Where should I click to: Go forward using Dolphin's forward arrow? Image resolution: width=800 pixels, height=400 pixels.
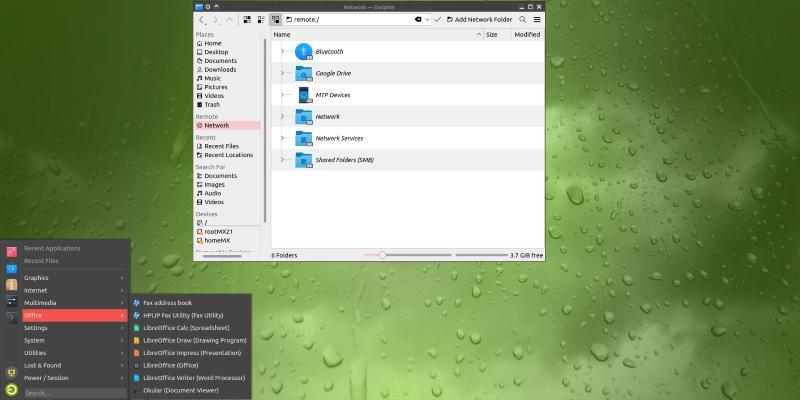[216, 20]
